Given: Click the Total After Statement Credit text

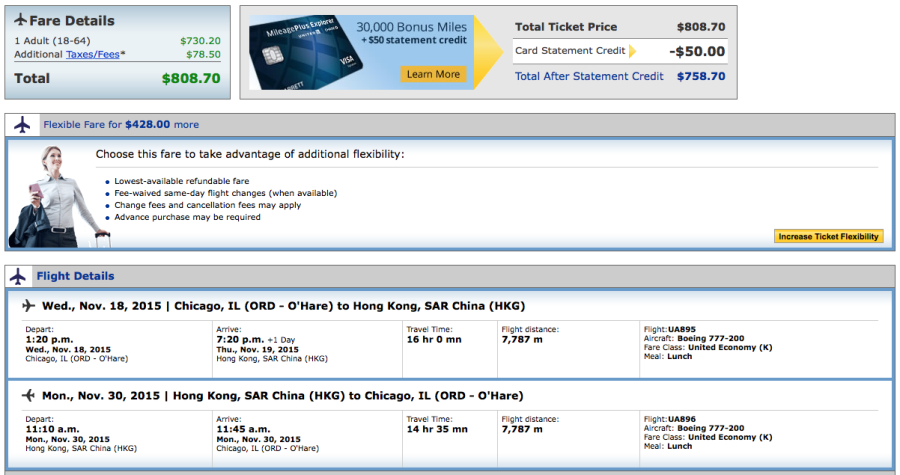Looking at the screenshot, I should 588,76.
